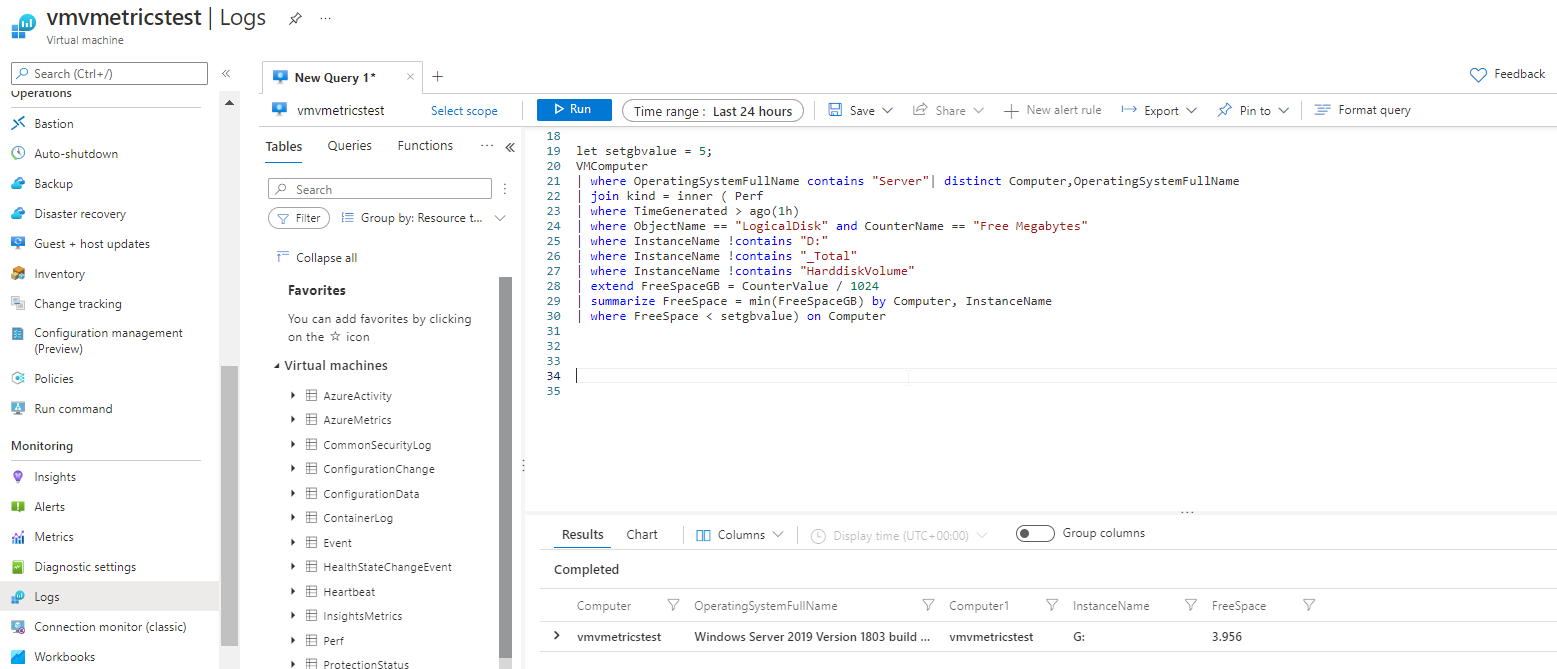The image size is (1557, 669).
Task: Open the Pin to dropdown
Action: pyautogui.click(x=1253, y=111)
